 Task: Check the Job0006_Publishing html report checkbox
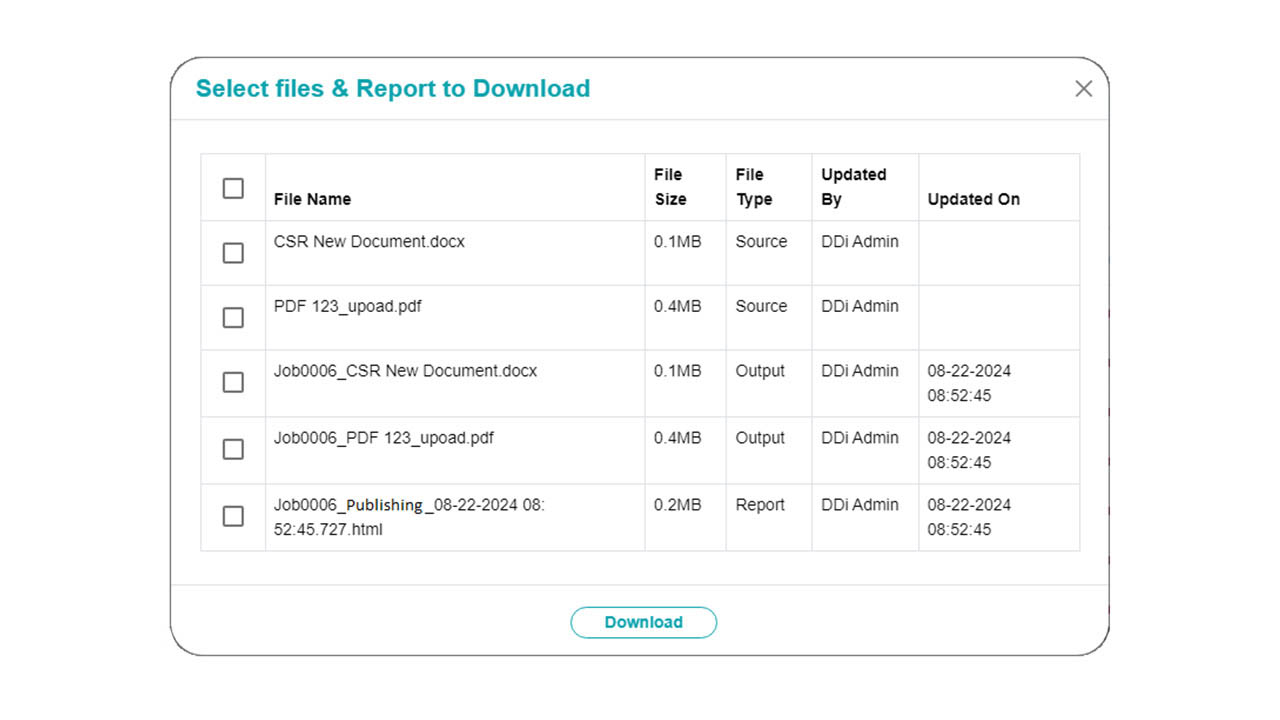(233, 516)
